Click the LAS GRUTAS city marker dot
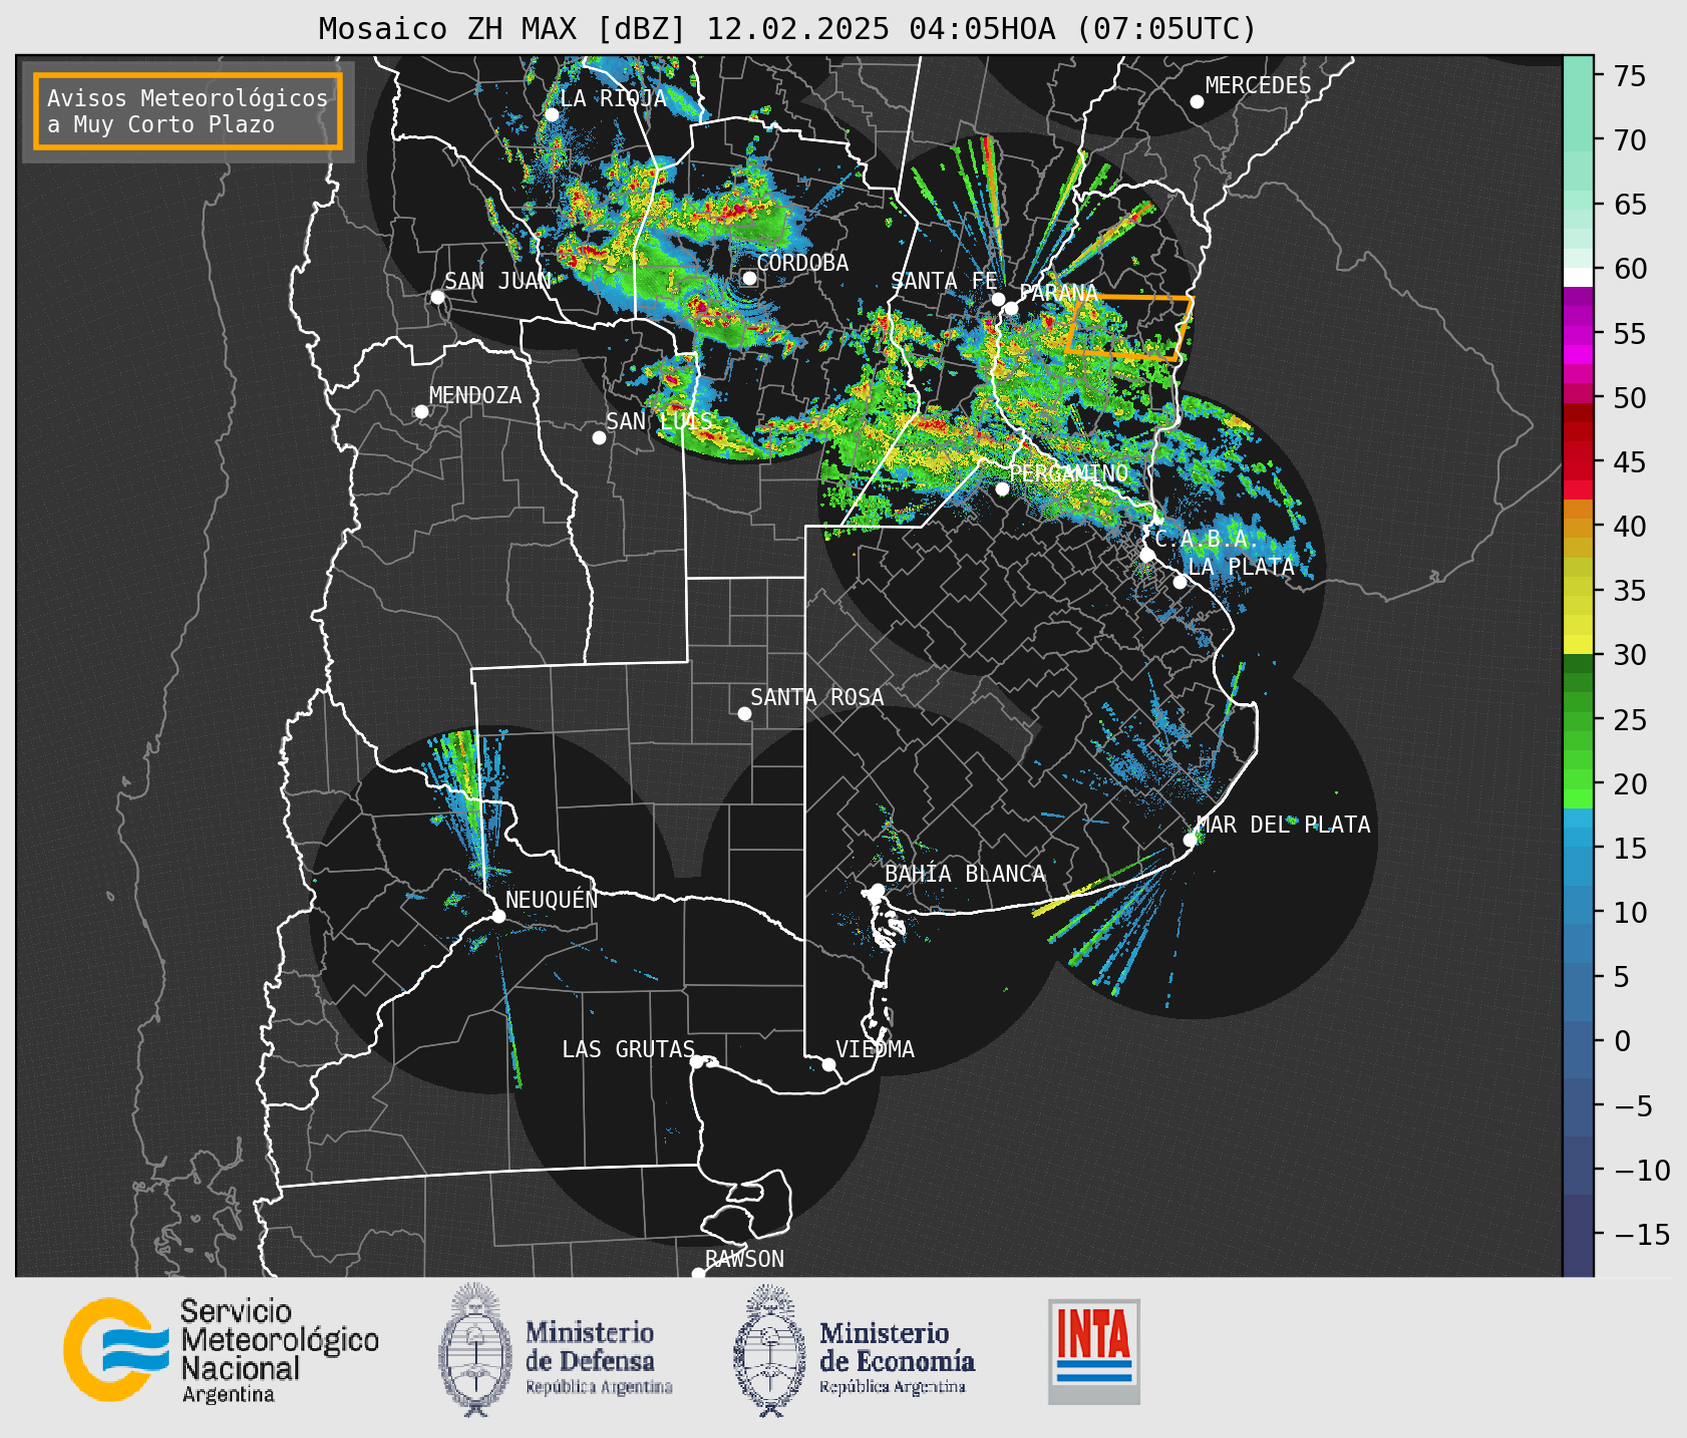The image size is (1687, 1438). tap(697, 1062)
